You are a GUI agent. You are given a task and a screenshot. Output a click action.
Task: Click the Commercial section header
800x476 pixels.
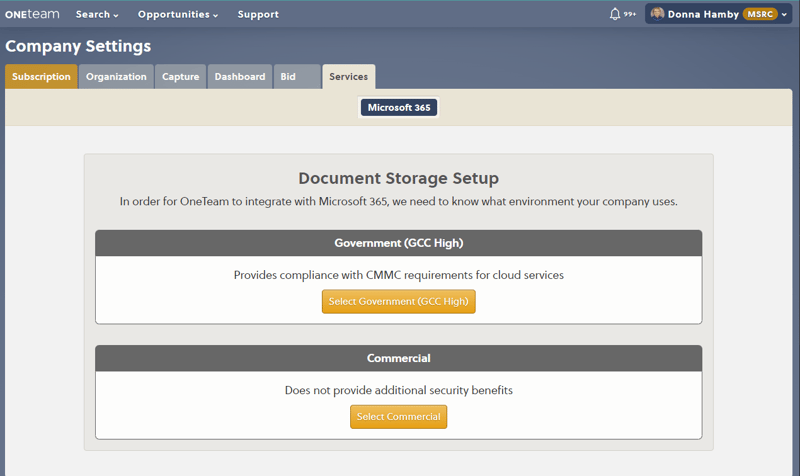tap(398, 358)
